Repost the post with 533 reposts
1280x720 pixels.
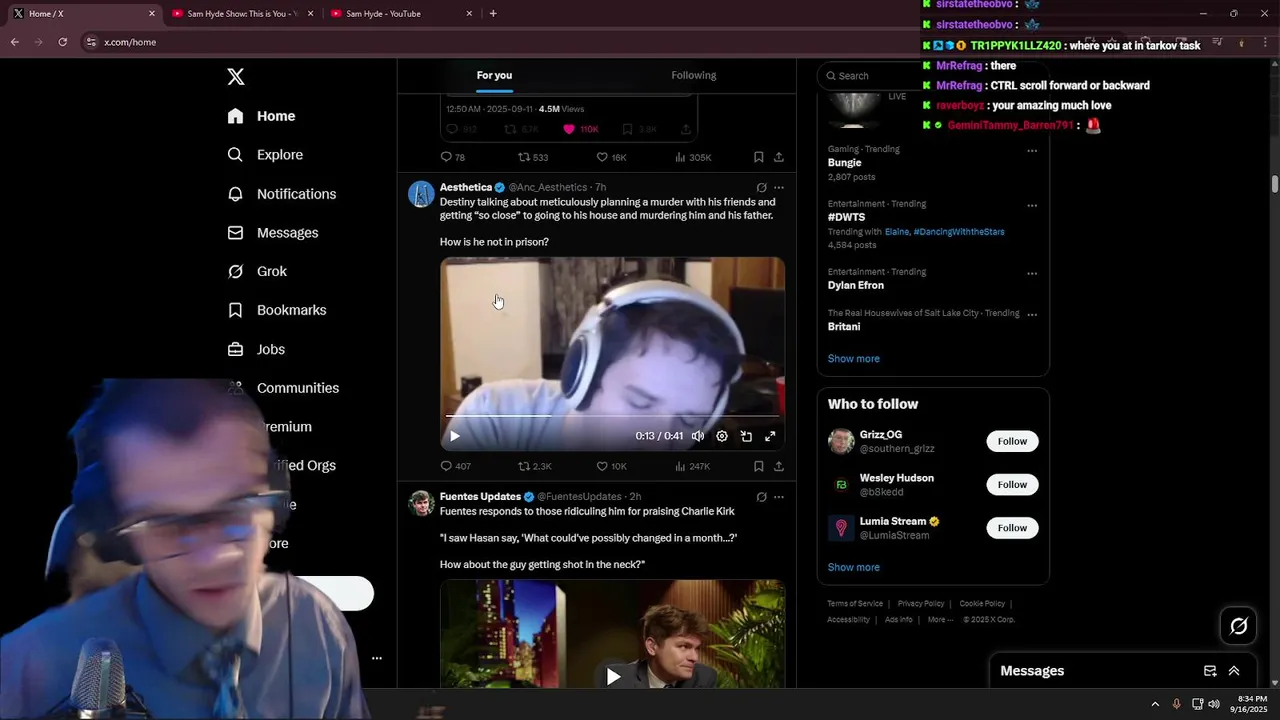click(x=533, y=157)
